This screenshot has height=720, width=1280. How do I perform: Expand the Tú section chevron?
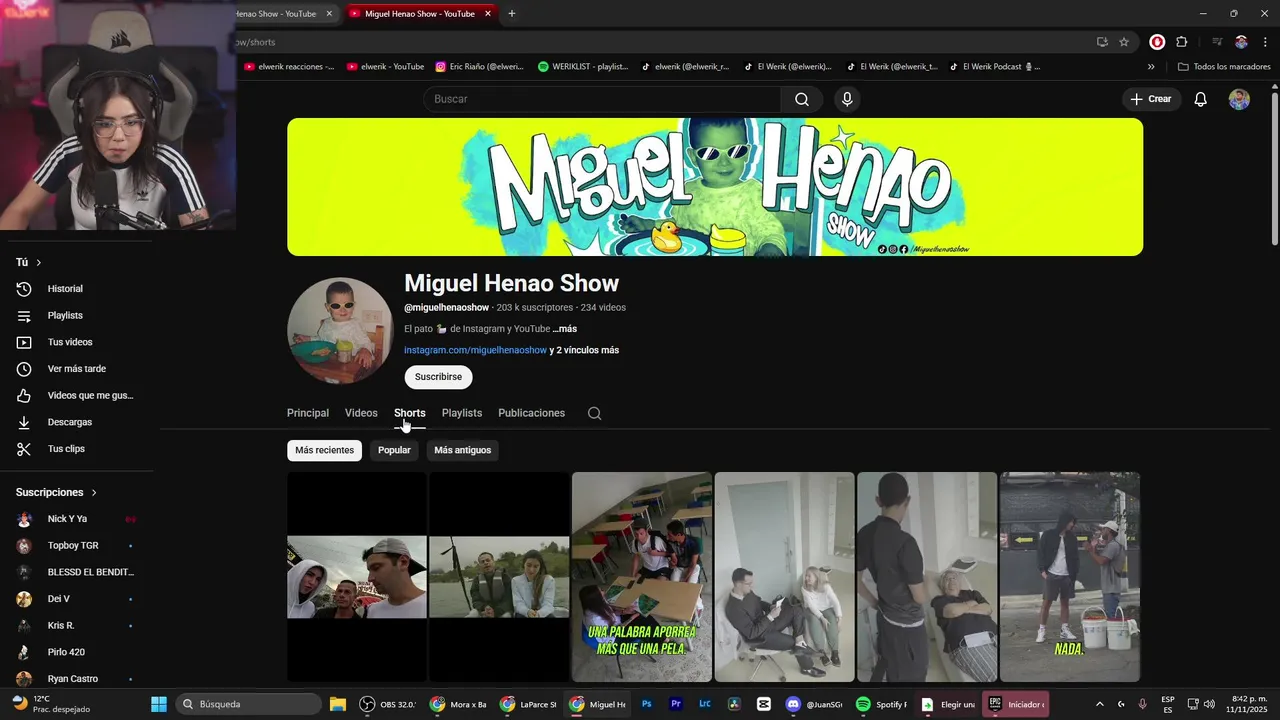tap(39, 262)
